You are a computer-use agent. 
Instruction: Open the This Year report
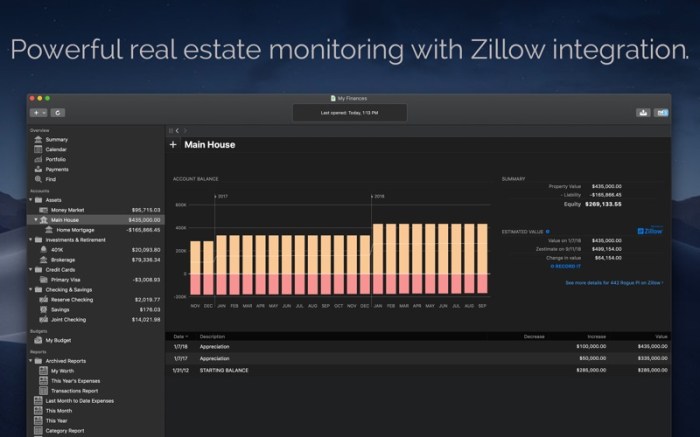point(56,420)
